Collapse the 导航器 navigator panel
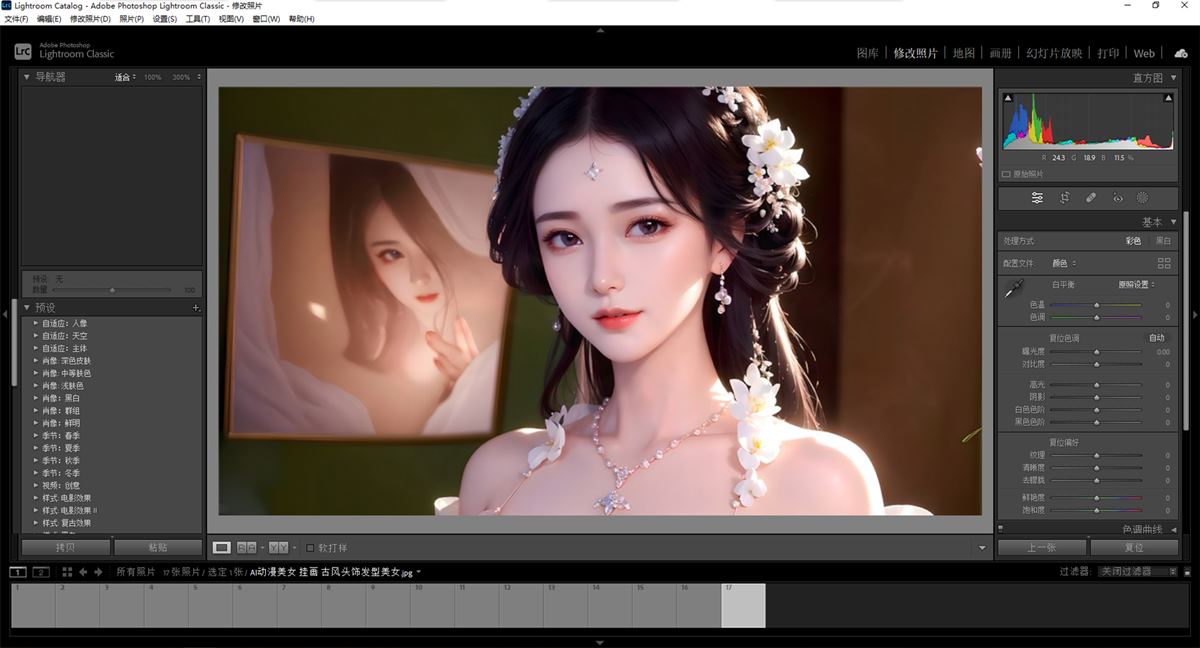 [x=27, y=77]
